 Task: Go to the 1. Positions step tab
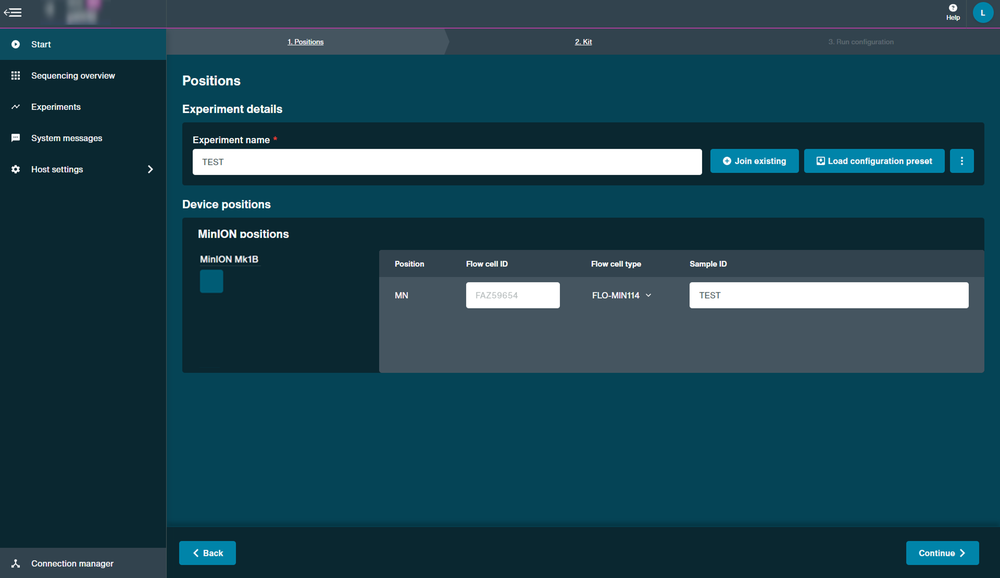point(305,42)
